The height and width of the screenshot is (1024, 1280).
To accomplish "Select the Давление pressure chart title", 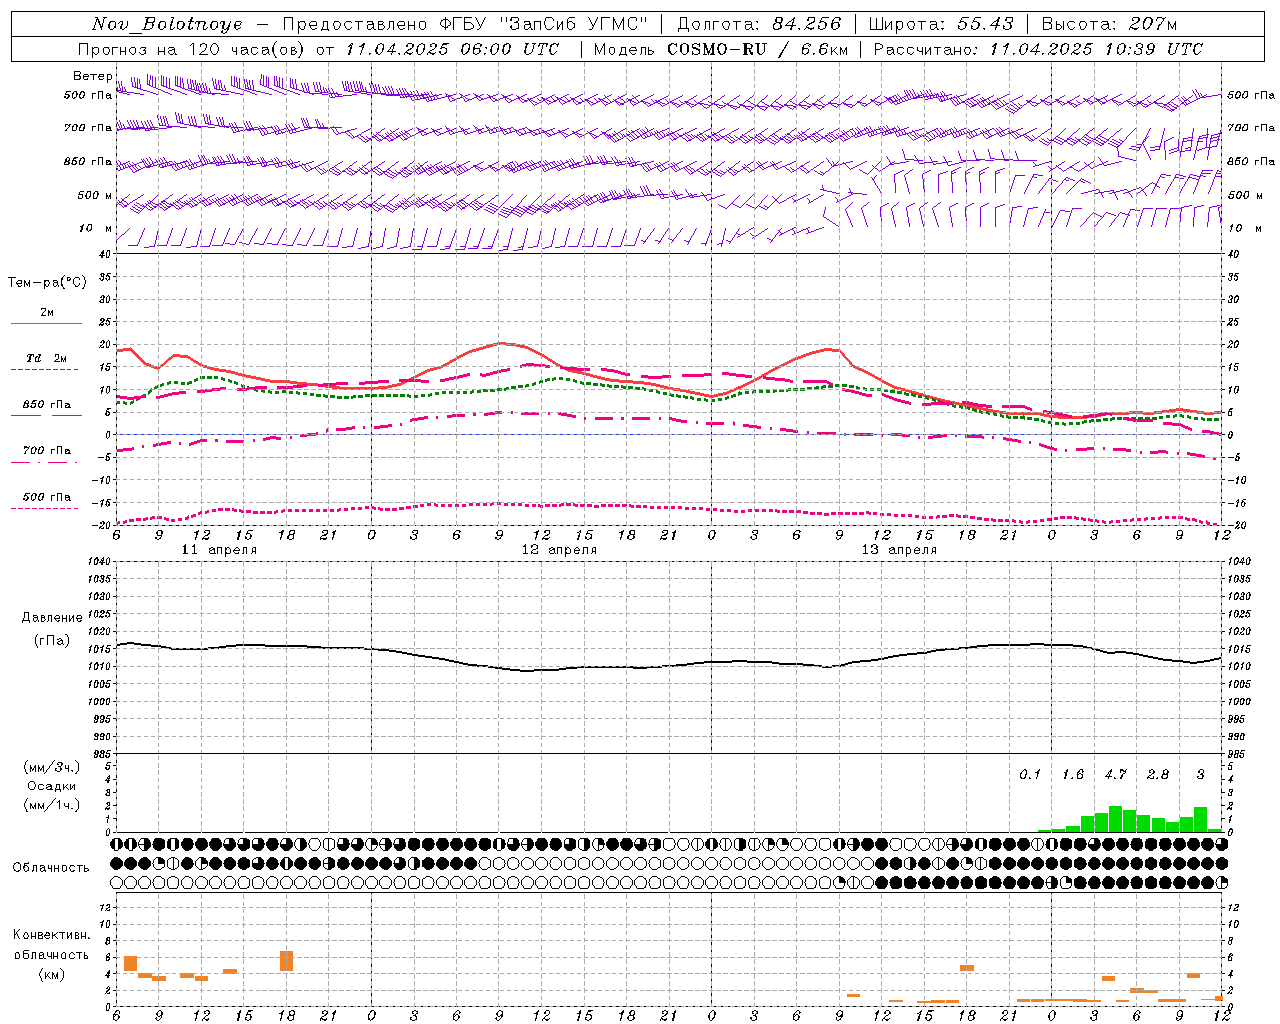I will 52,618.
